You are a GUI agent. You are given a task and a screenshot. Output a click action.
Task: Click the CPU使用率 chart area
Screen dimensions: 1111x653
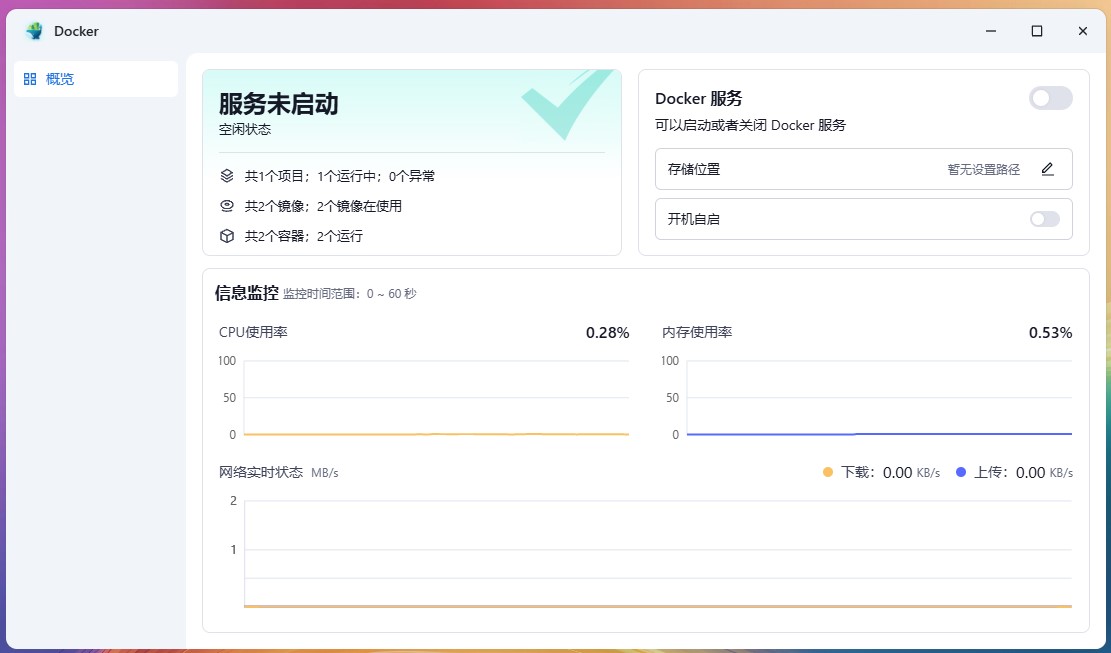tap(436, 398)
